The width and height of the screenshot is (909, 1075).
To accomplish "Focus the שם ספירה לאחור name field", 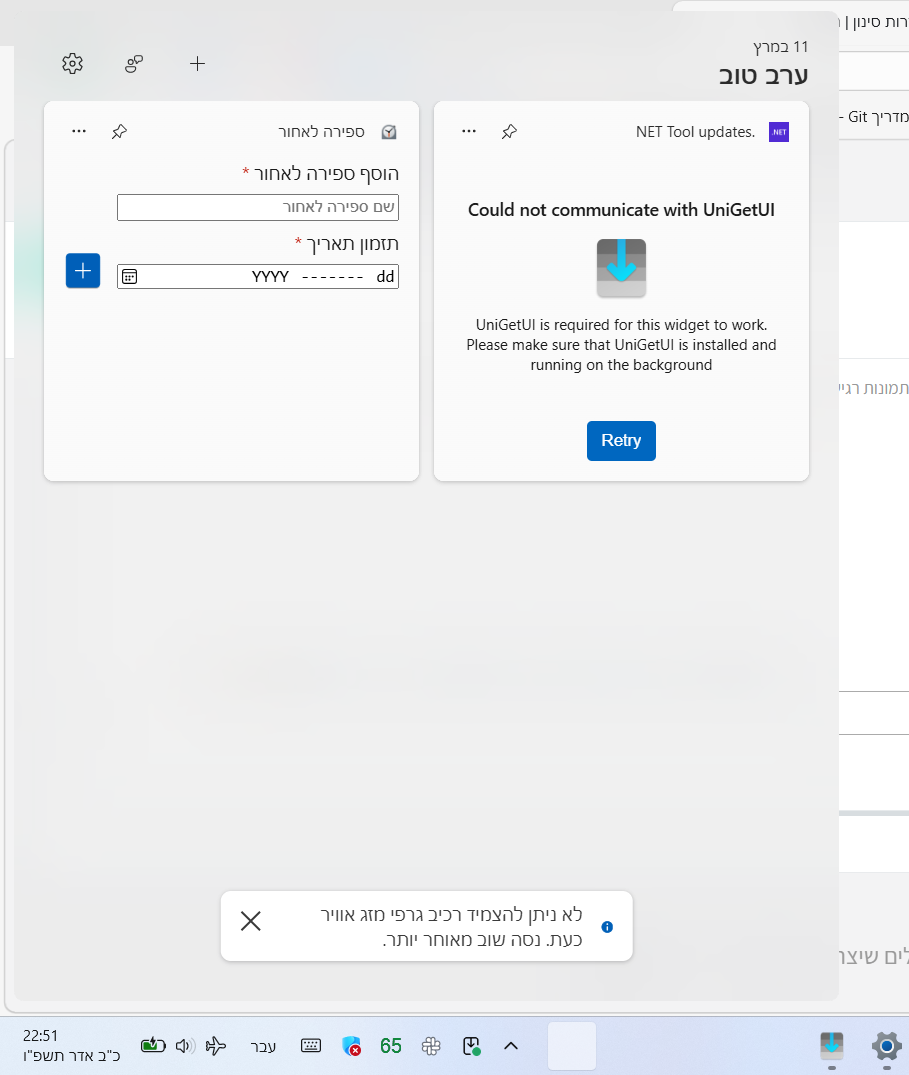I will click(258, 207).
